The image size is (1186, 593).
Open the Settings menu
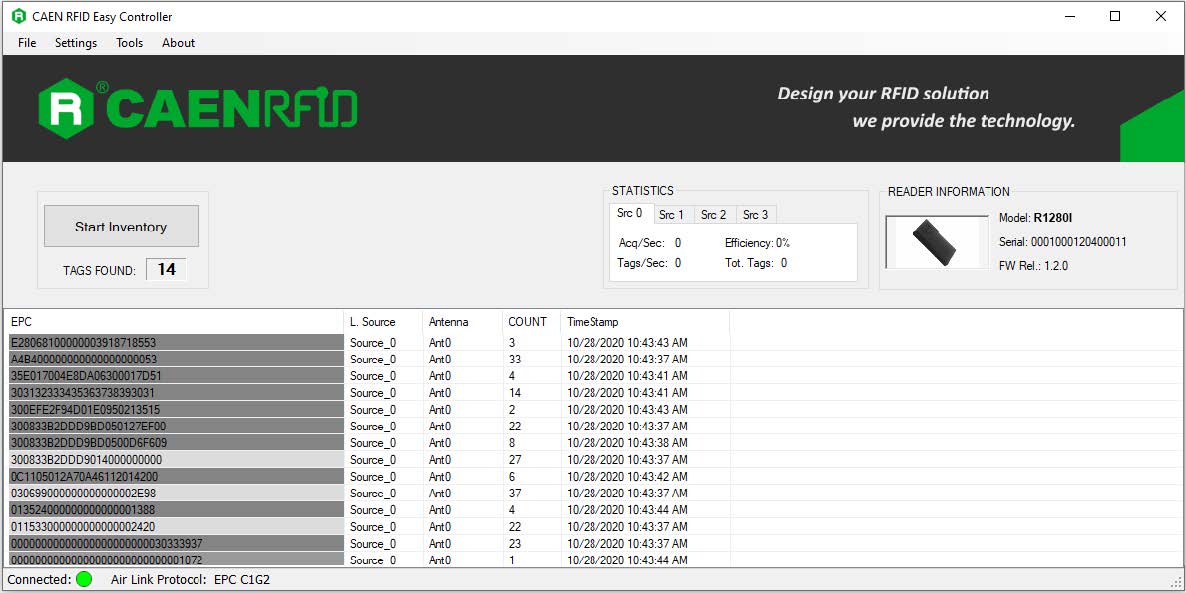coord(76,43)
